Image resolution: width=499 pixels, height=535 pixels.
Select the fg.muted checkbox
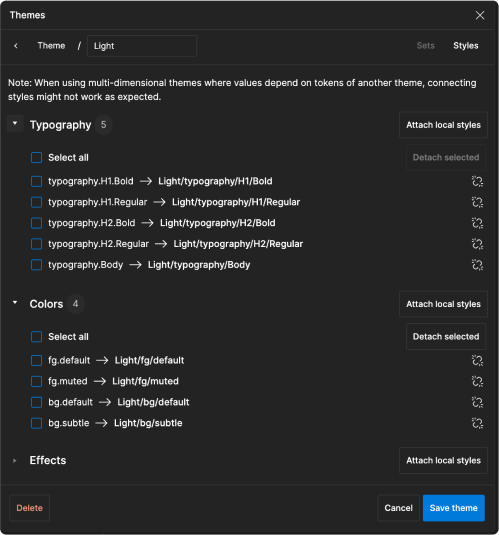37,381
